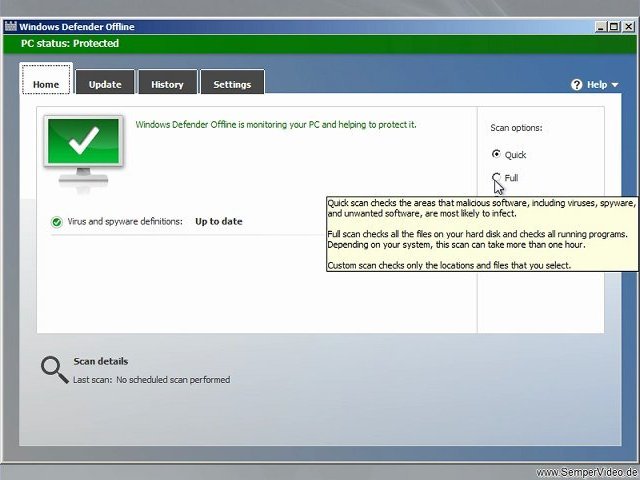Expand the Help dropdown arrow
Screen dimensions: 640x480
click(x=615, y=85)
